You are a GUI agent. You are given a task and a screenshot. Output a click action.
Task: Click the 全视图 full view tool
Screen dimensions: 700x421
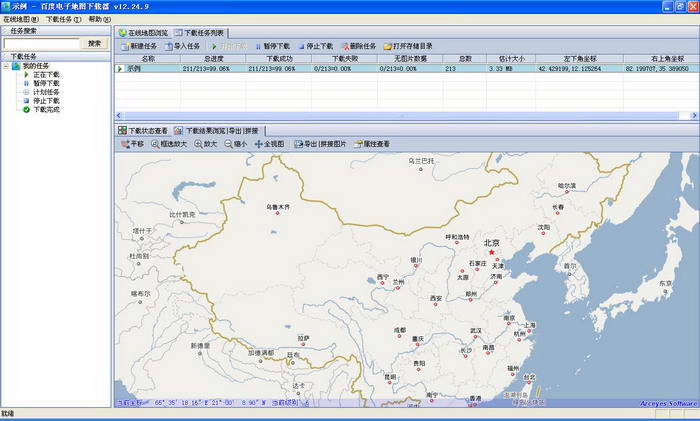pos(269,144)
